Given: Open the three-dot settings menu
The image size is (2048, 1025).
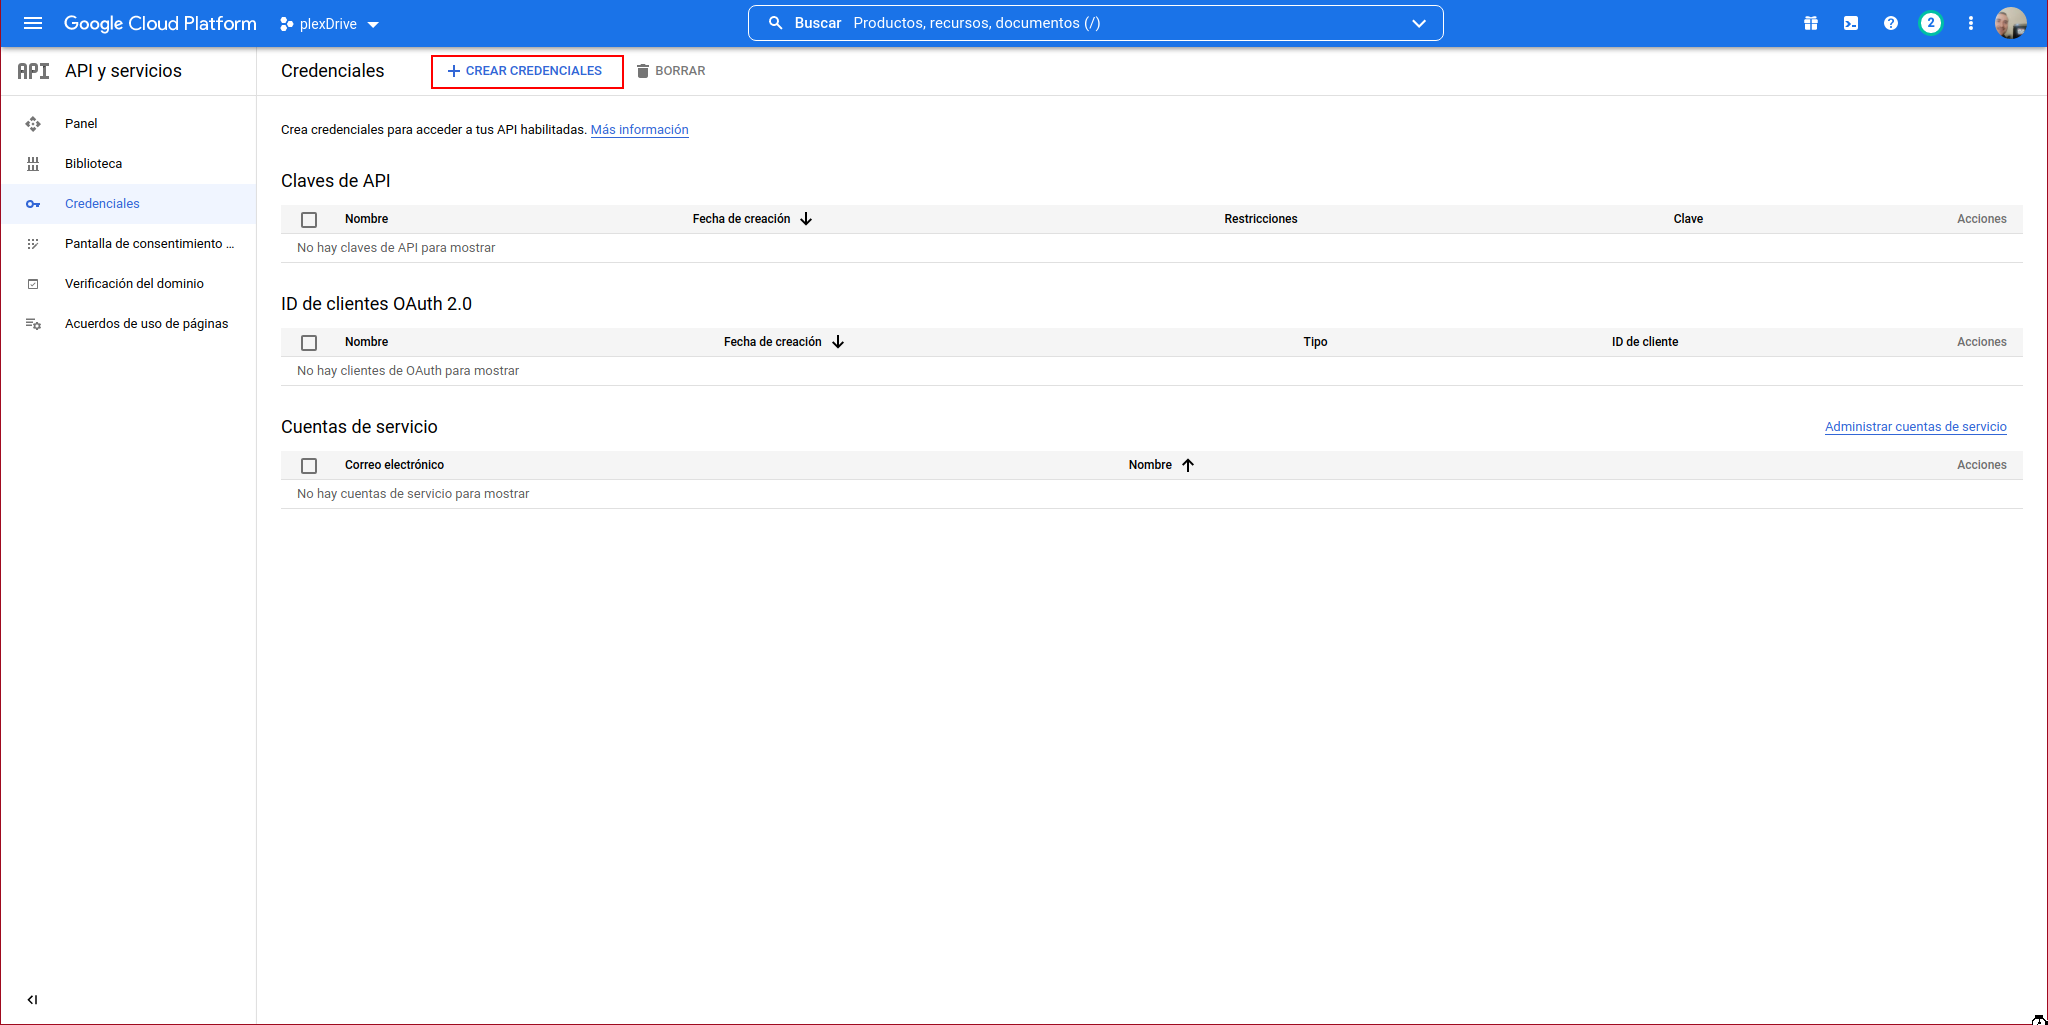Looking at the screenshot, I should [1970, 23].
